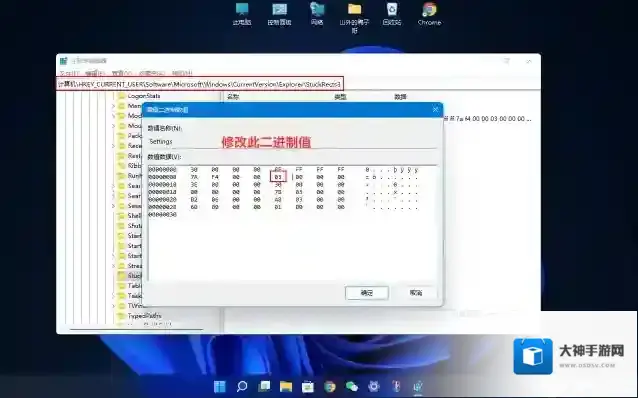Expand the Man… key in the tree
Image resolution: width=638 pixels, height=398 pixels.
114,106
